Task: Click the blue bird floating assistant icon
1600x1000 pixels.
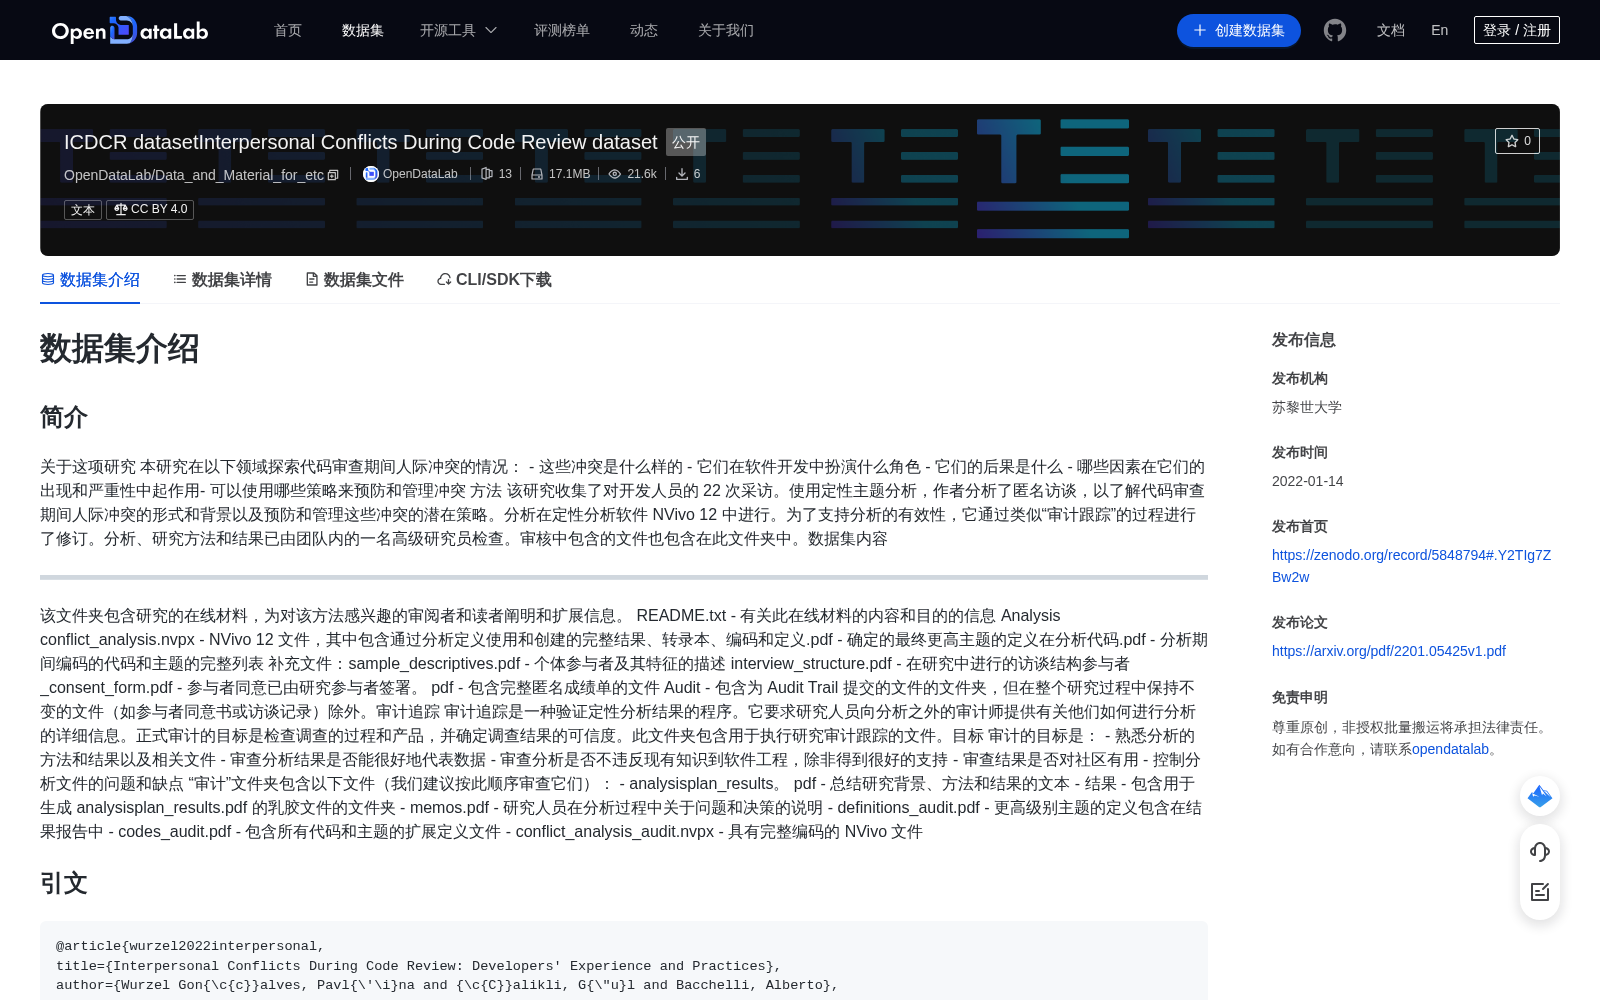Action: [x=1540, y=796]
